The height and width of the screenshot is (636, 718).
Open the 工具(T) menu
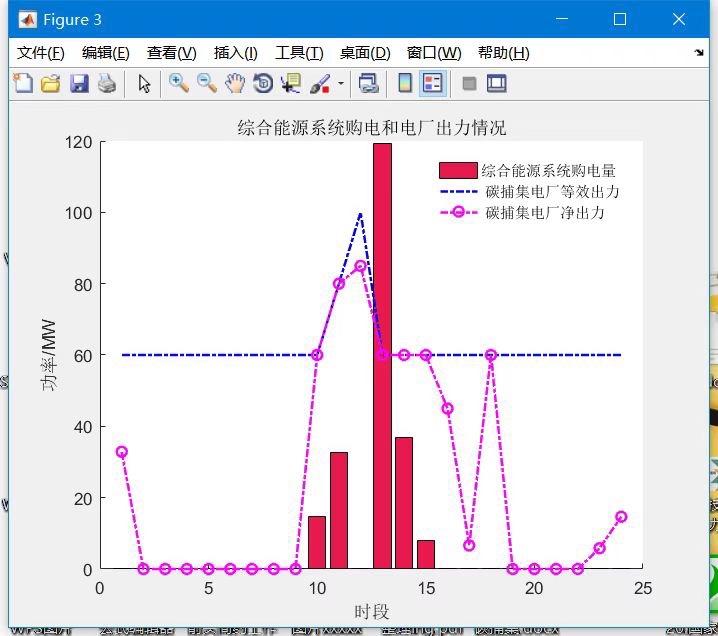299,53
